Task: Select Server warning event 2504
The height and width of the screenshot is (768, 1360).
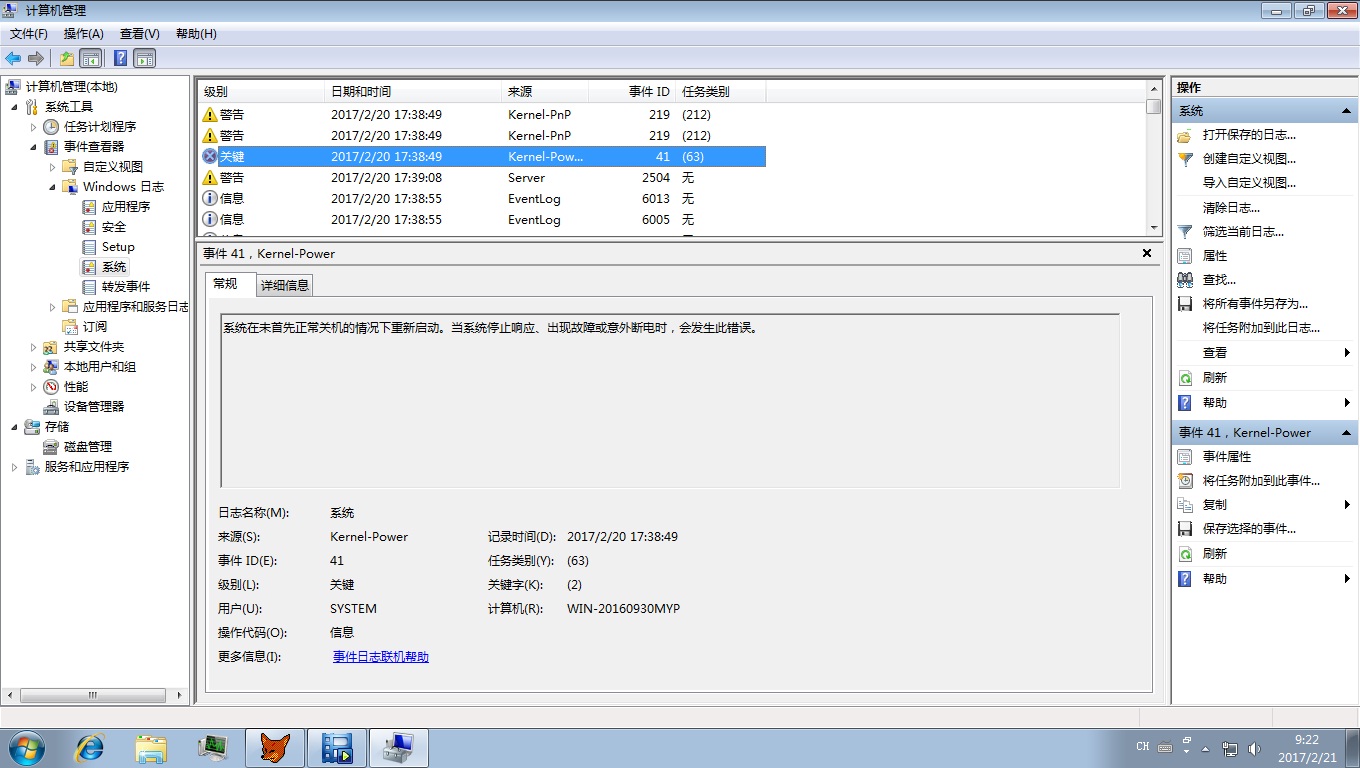Action: (482, 178)
